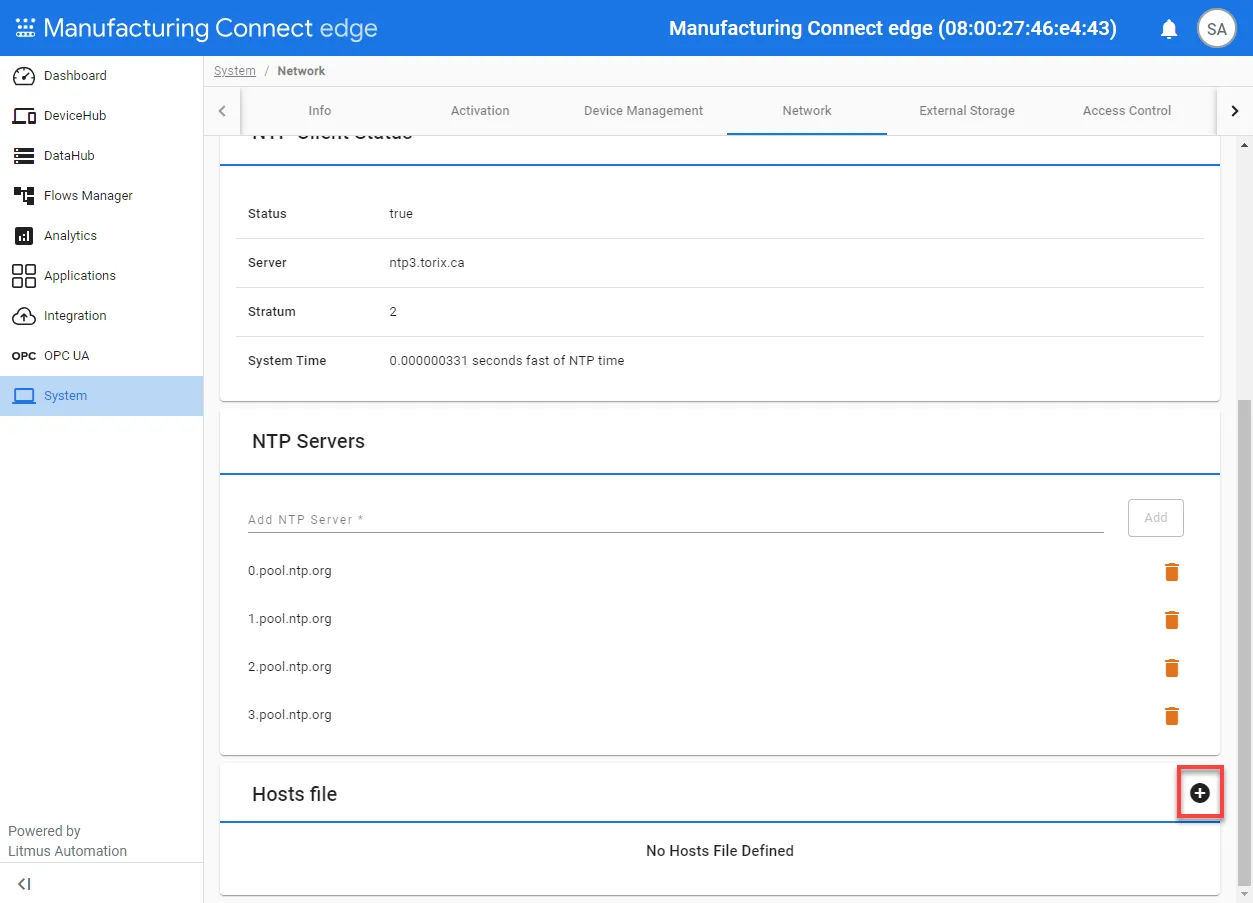Select the ntp3.torix.ca server value

(427, 263)
